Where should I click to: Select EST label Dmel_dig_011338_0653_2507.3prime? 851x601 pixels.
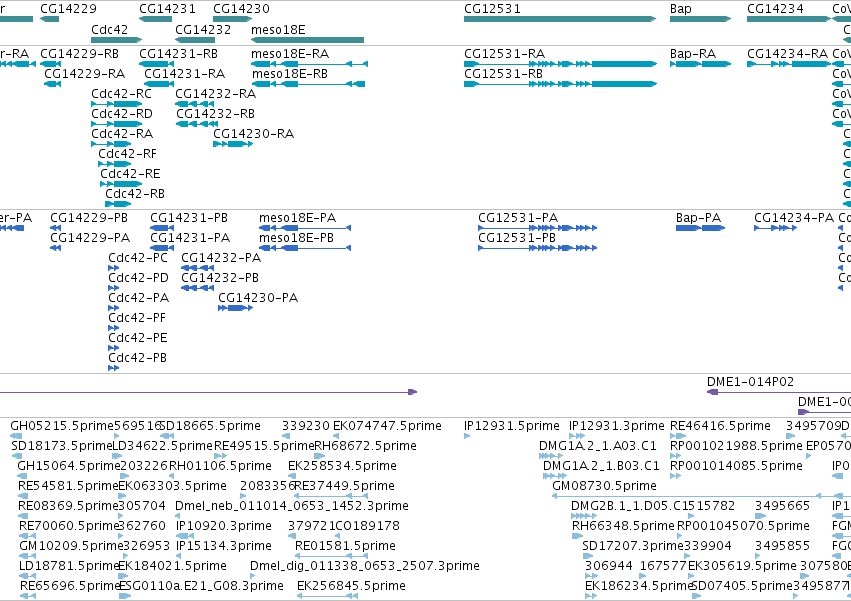pos(365,566)
